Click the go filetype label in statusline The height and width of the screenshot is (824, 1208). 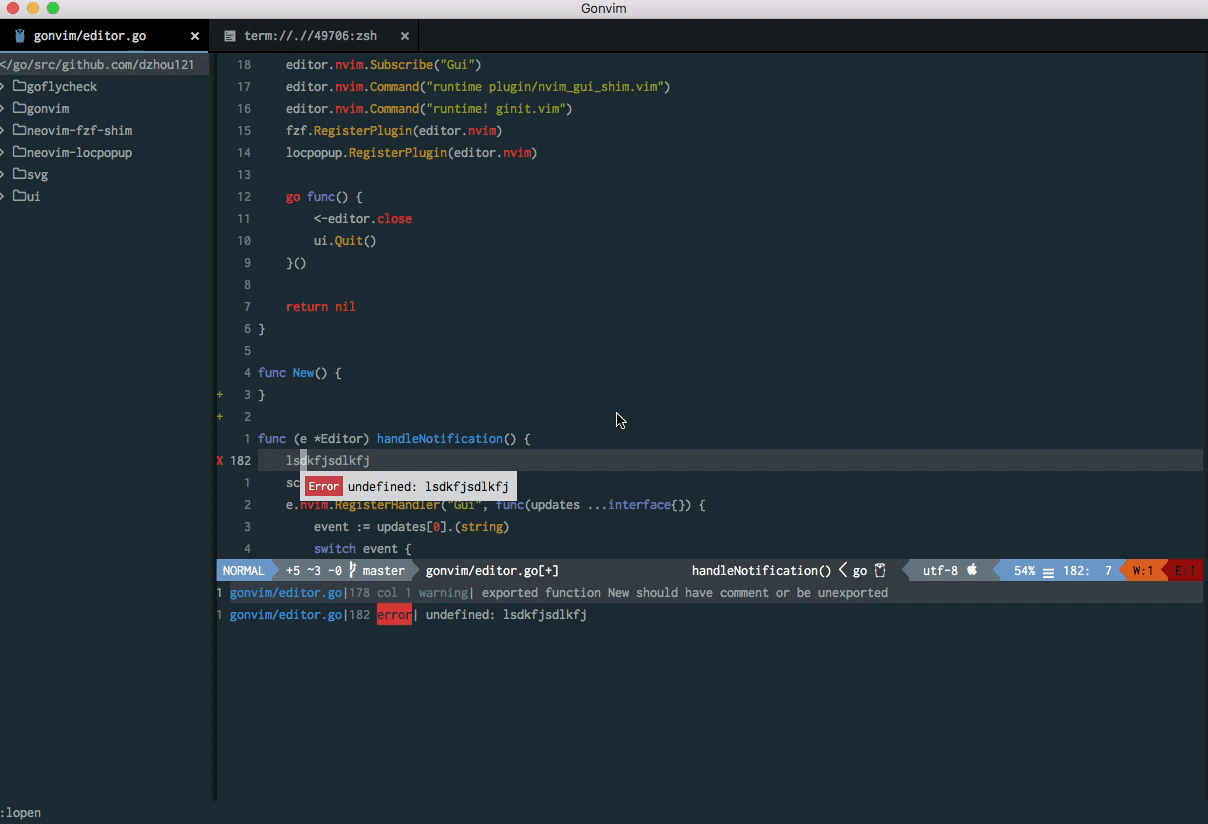point(860,571)
